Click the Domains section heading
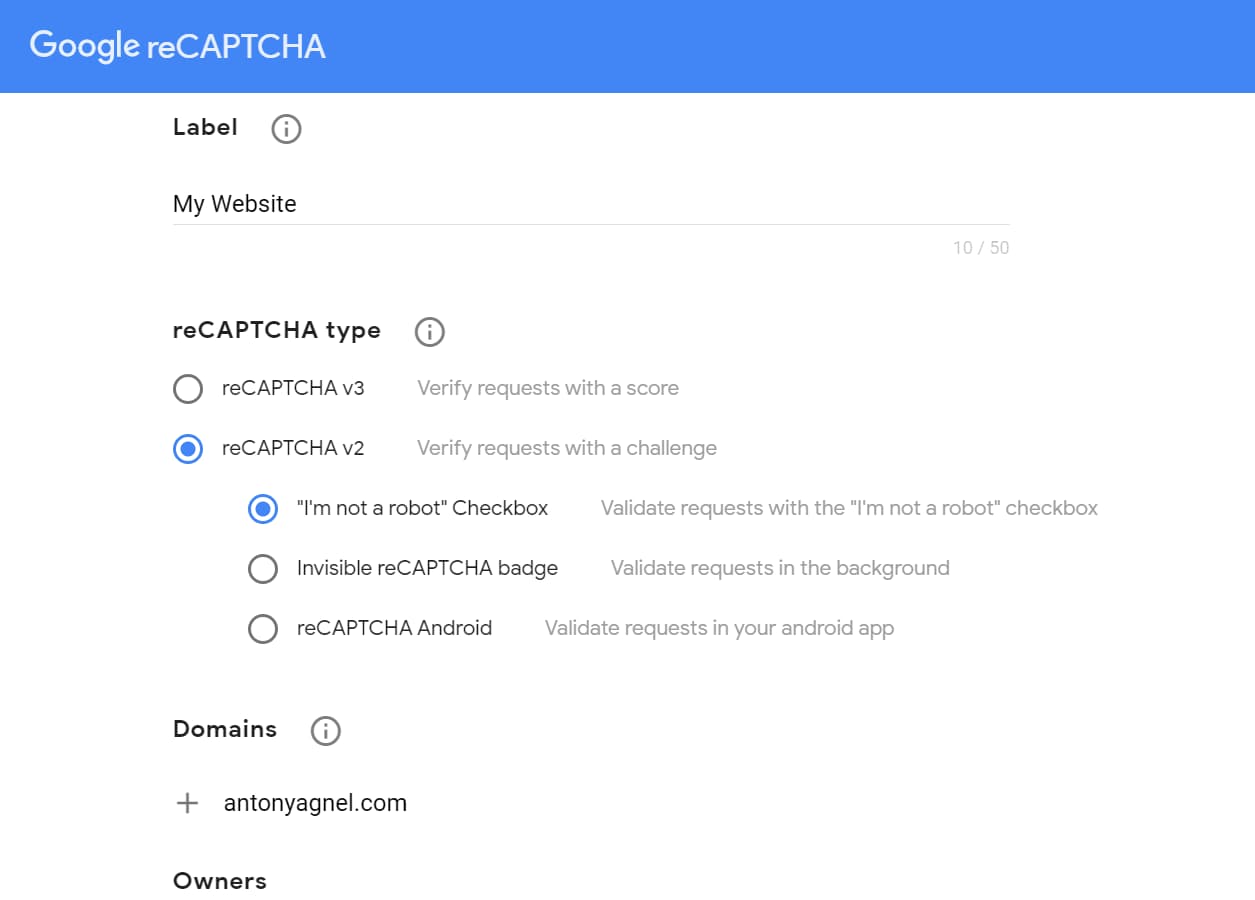Image resolution: width=1255 pixels, height=900 pixels. pyautogui.click(x=225, y=729)
